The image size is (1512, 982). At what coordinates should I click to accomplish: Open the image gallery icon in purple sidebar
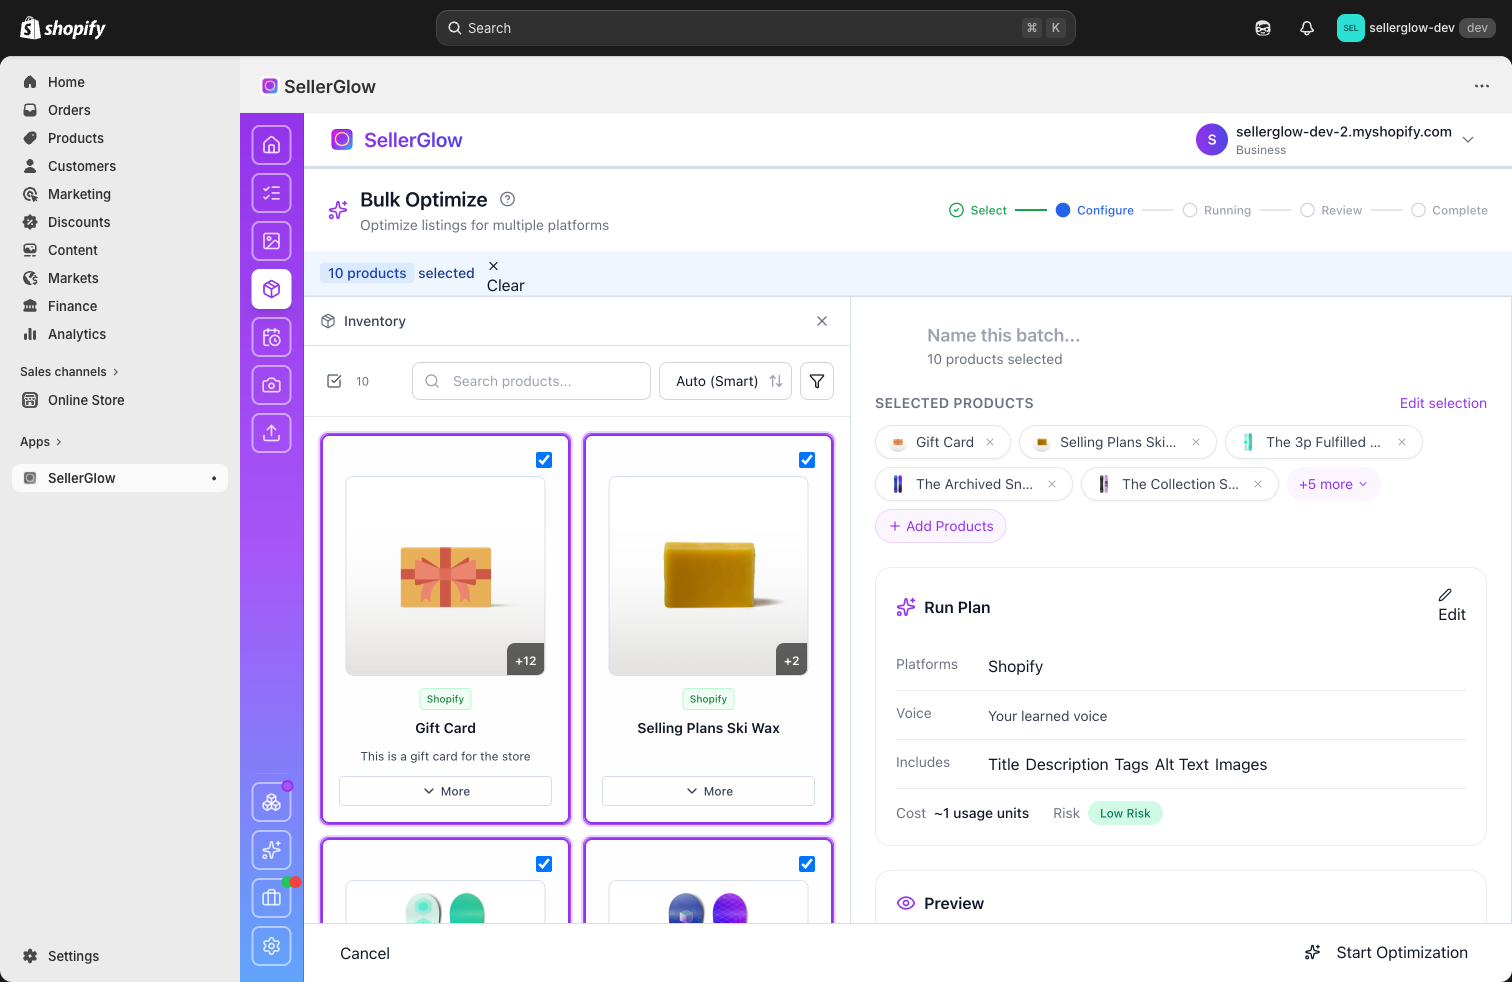pos(271,241)
